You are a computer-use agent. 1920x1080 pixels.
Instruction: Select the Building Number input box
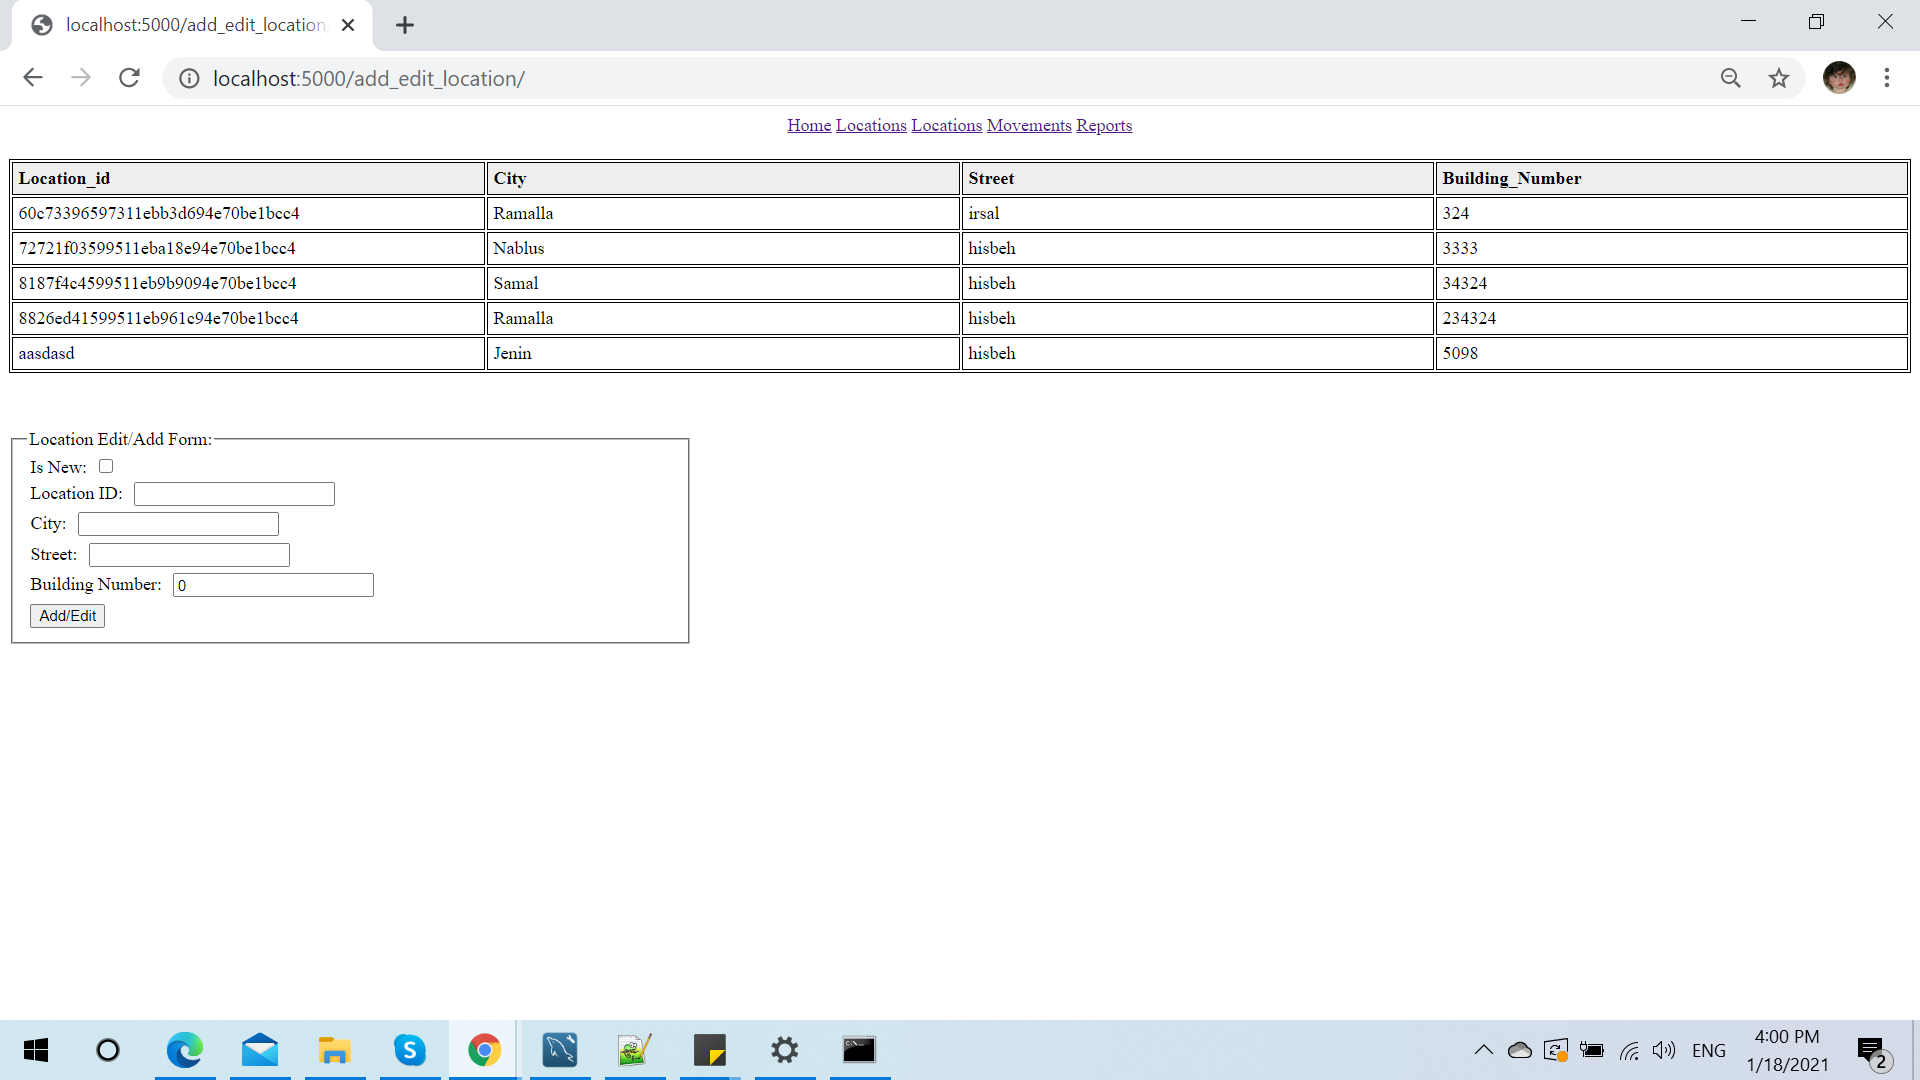coord(273,585)
